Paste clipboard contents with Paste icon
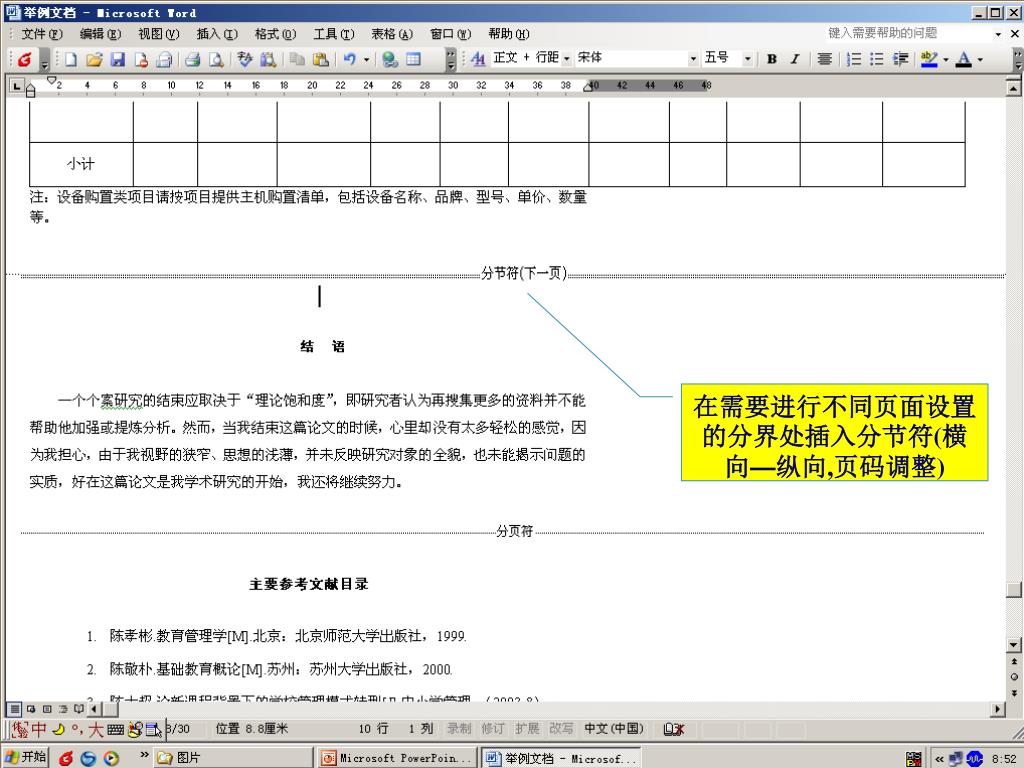 tap(321, 59)
